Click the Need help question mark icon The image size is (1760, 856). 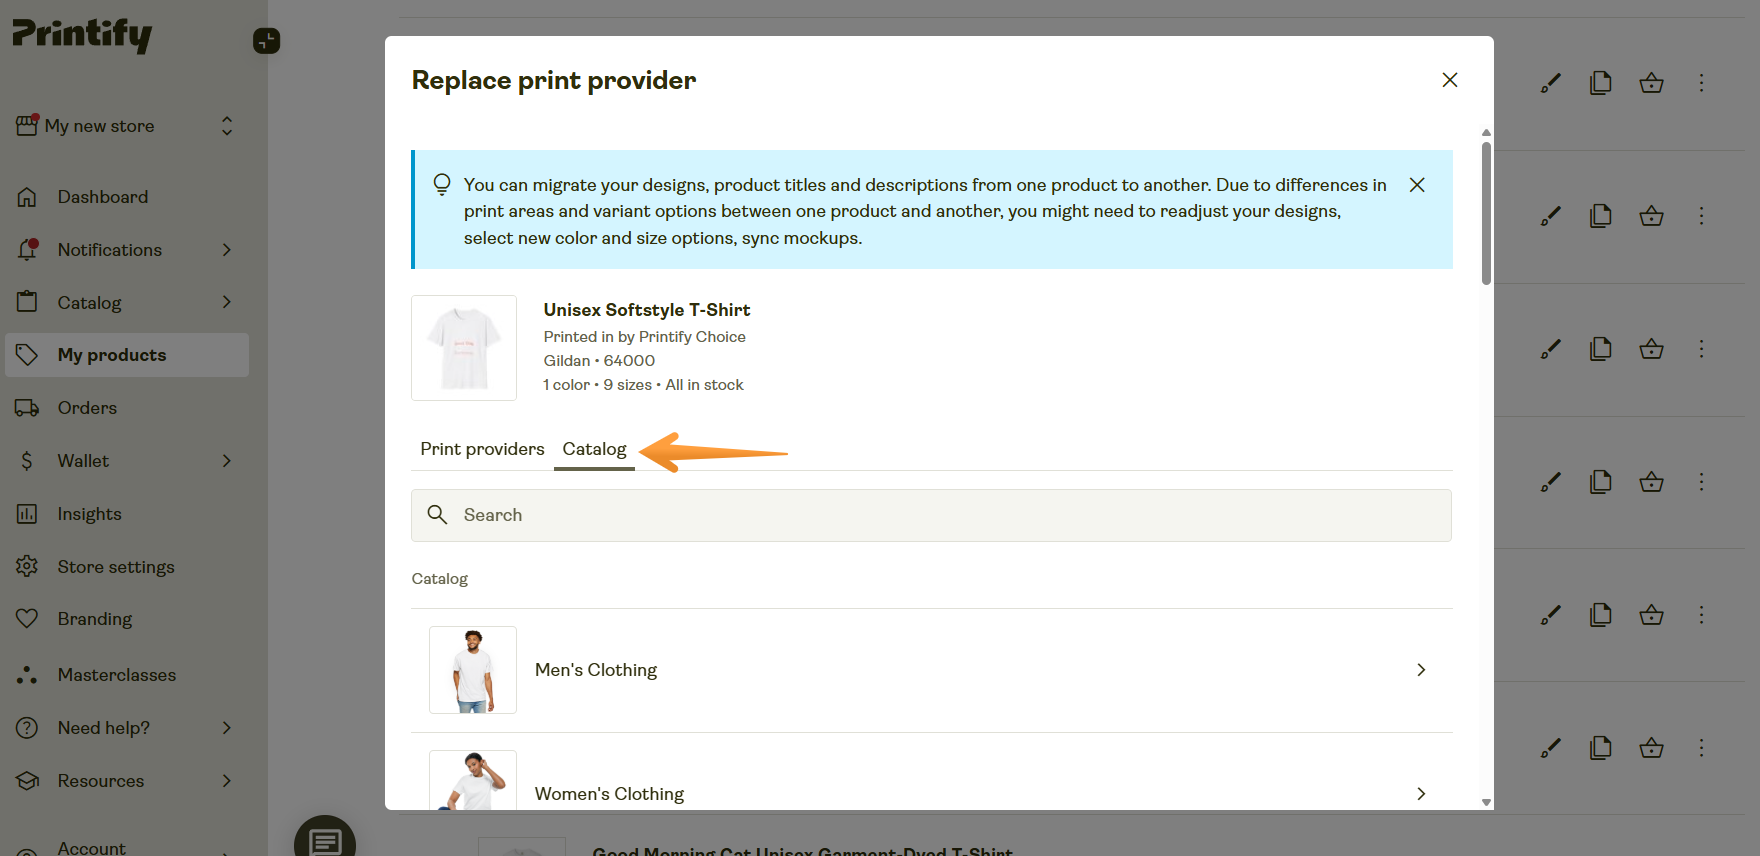27,728
